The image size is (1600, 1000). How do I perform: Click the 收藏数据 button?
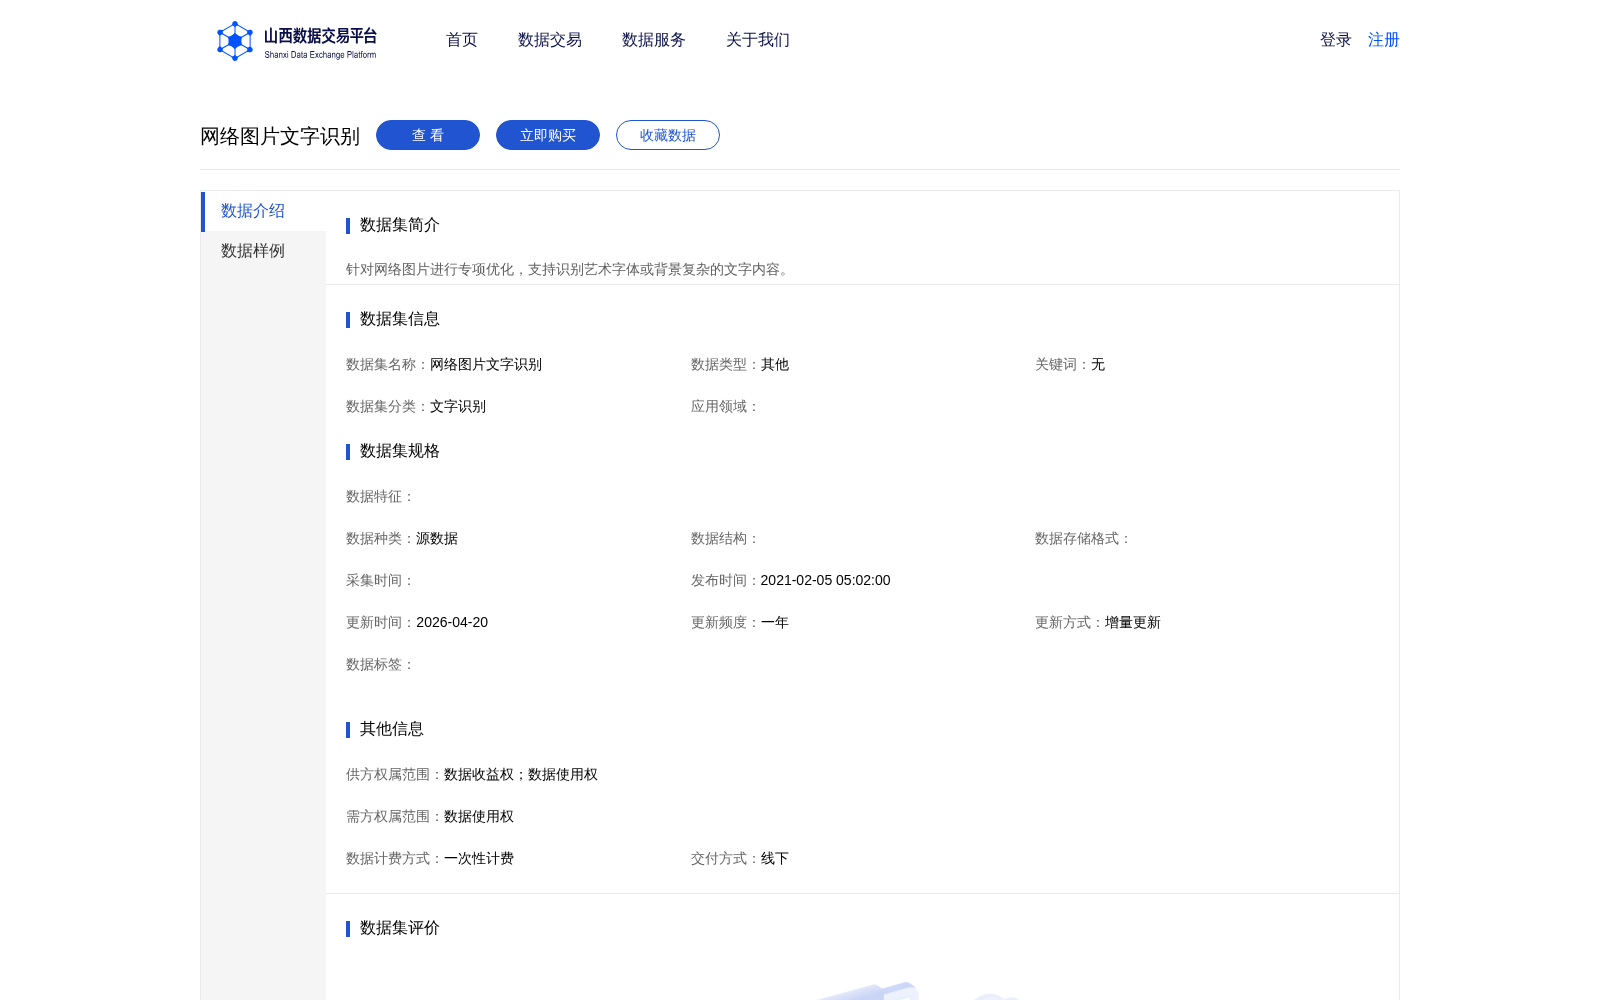(668, 135)
